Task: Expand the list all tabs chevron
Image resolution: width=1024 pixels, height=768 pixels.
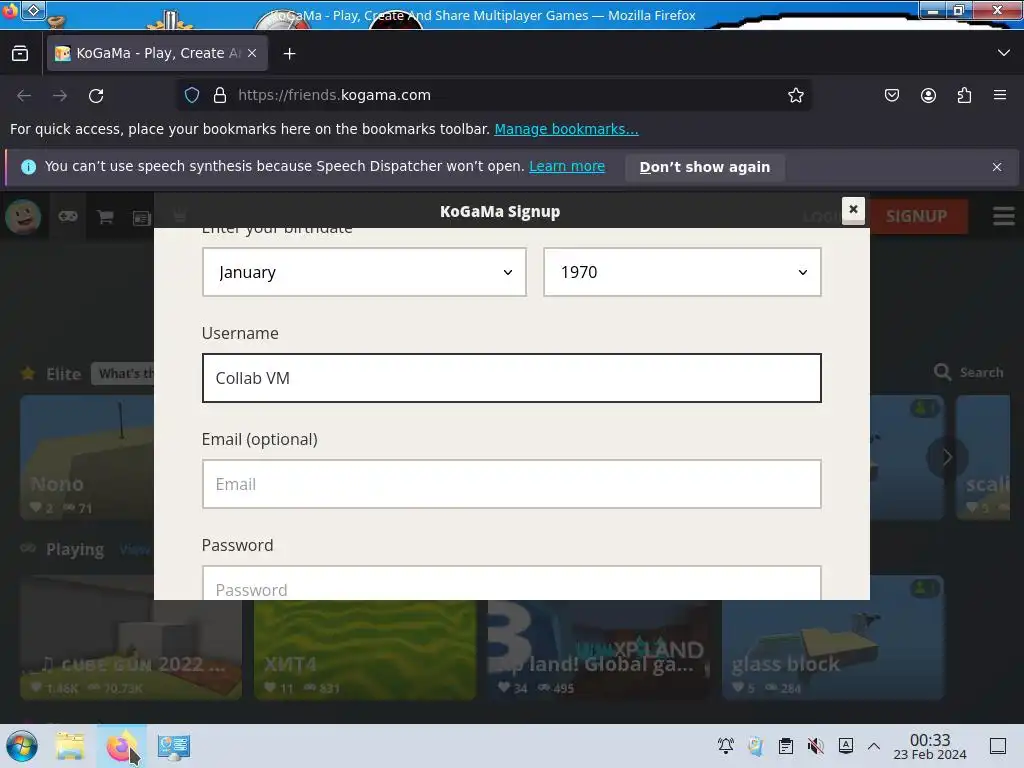Action: (x=1004, y=53)
